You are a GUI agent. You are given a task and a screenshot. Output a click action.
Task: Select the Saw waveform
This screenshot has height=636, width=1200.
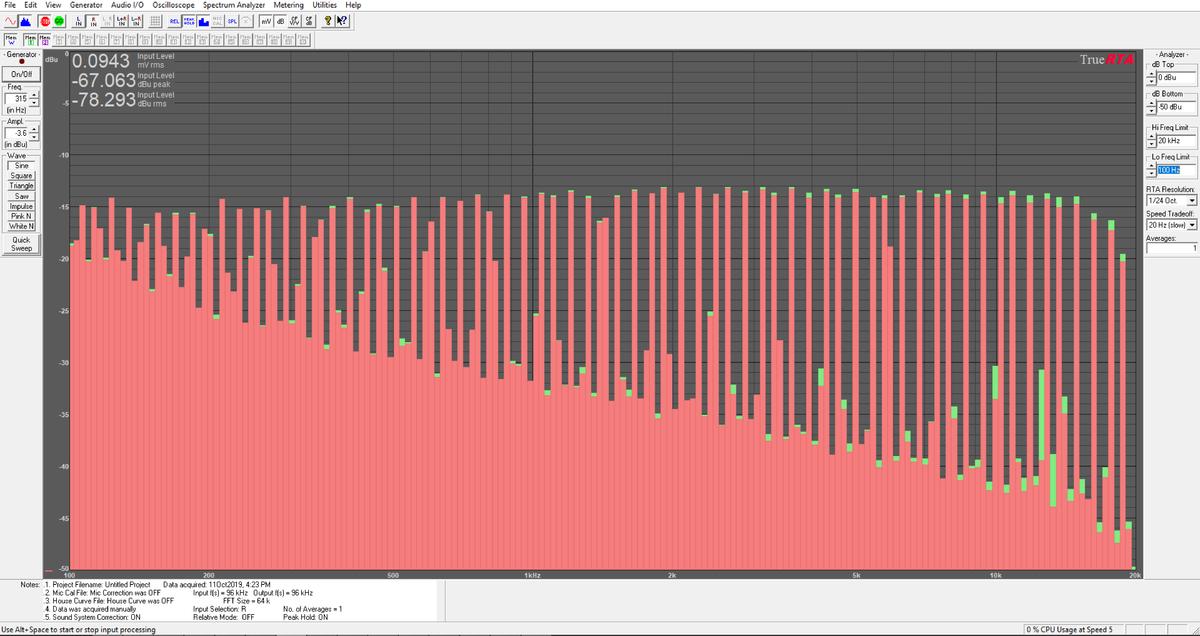[21, 196]
